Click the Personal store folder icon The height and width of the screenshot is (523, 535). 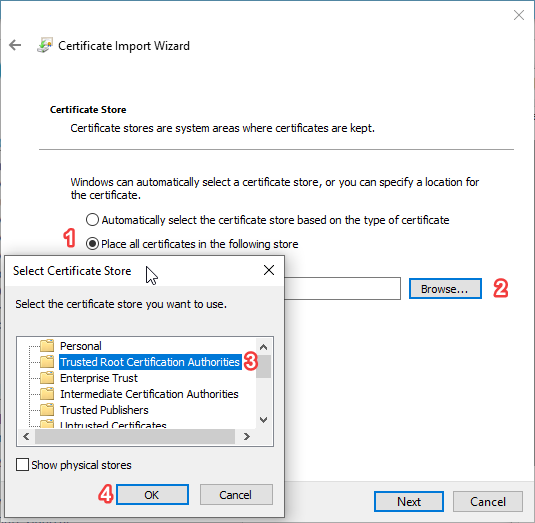tap(47, 346)
